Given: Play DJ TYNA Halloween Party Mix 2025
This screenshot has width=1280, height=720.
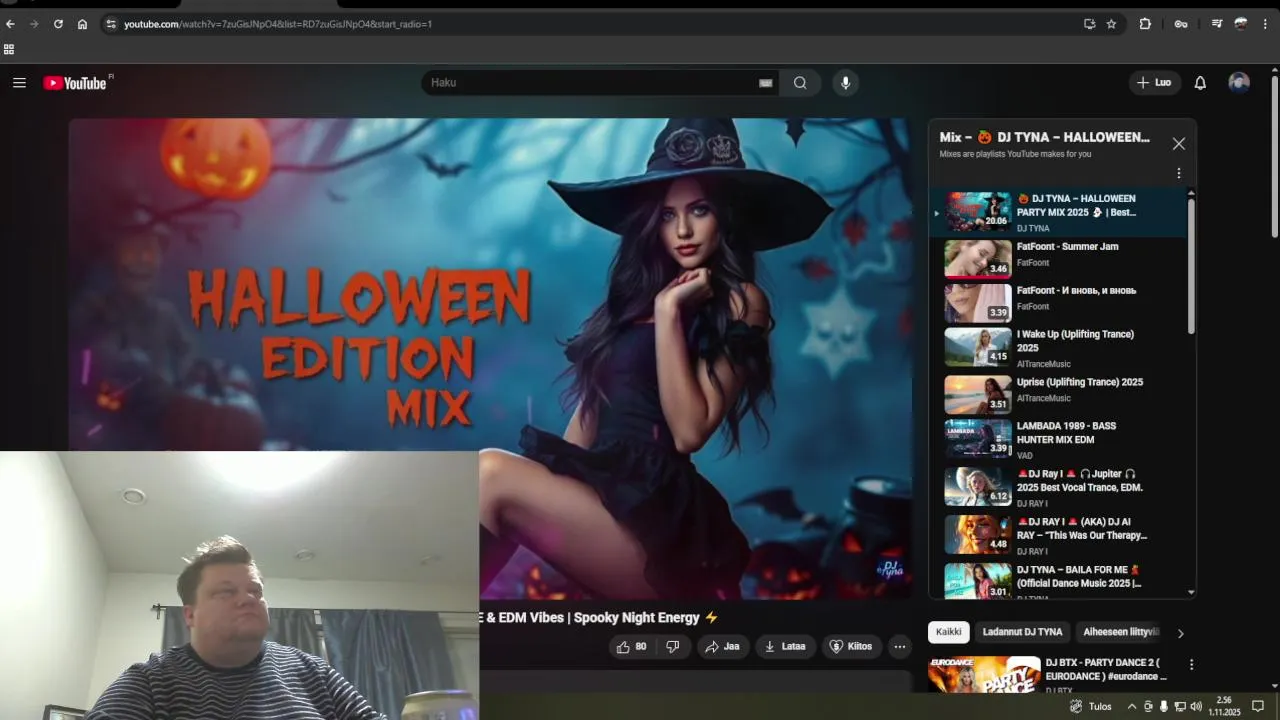Looking at the screenshot, I should coord(1060,212).
